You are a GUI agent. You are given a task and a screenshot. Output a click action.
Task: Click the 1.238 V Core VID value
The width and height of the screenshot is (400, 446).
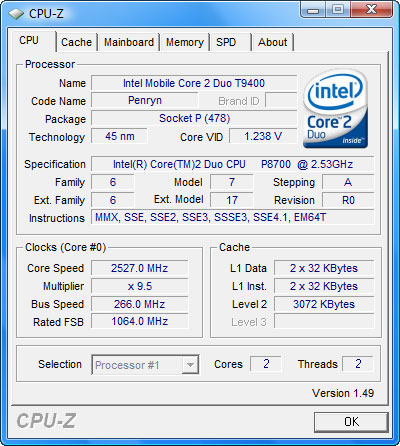(263, 136)
